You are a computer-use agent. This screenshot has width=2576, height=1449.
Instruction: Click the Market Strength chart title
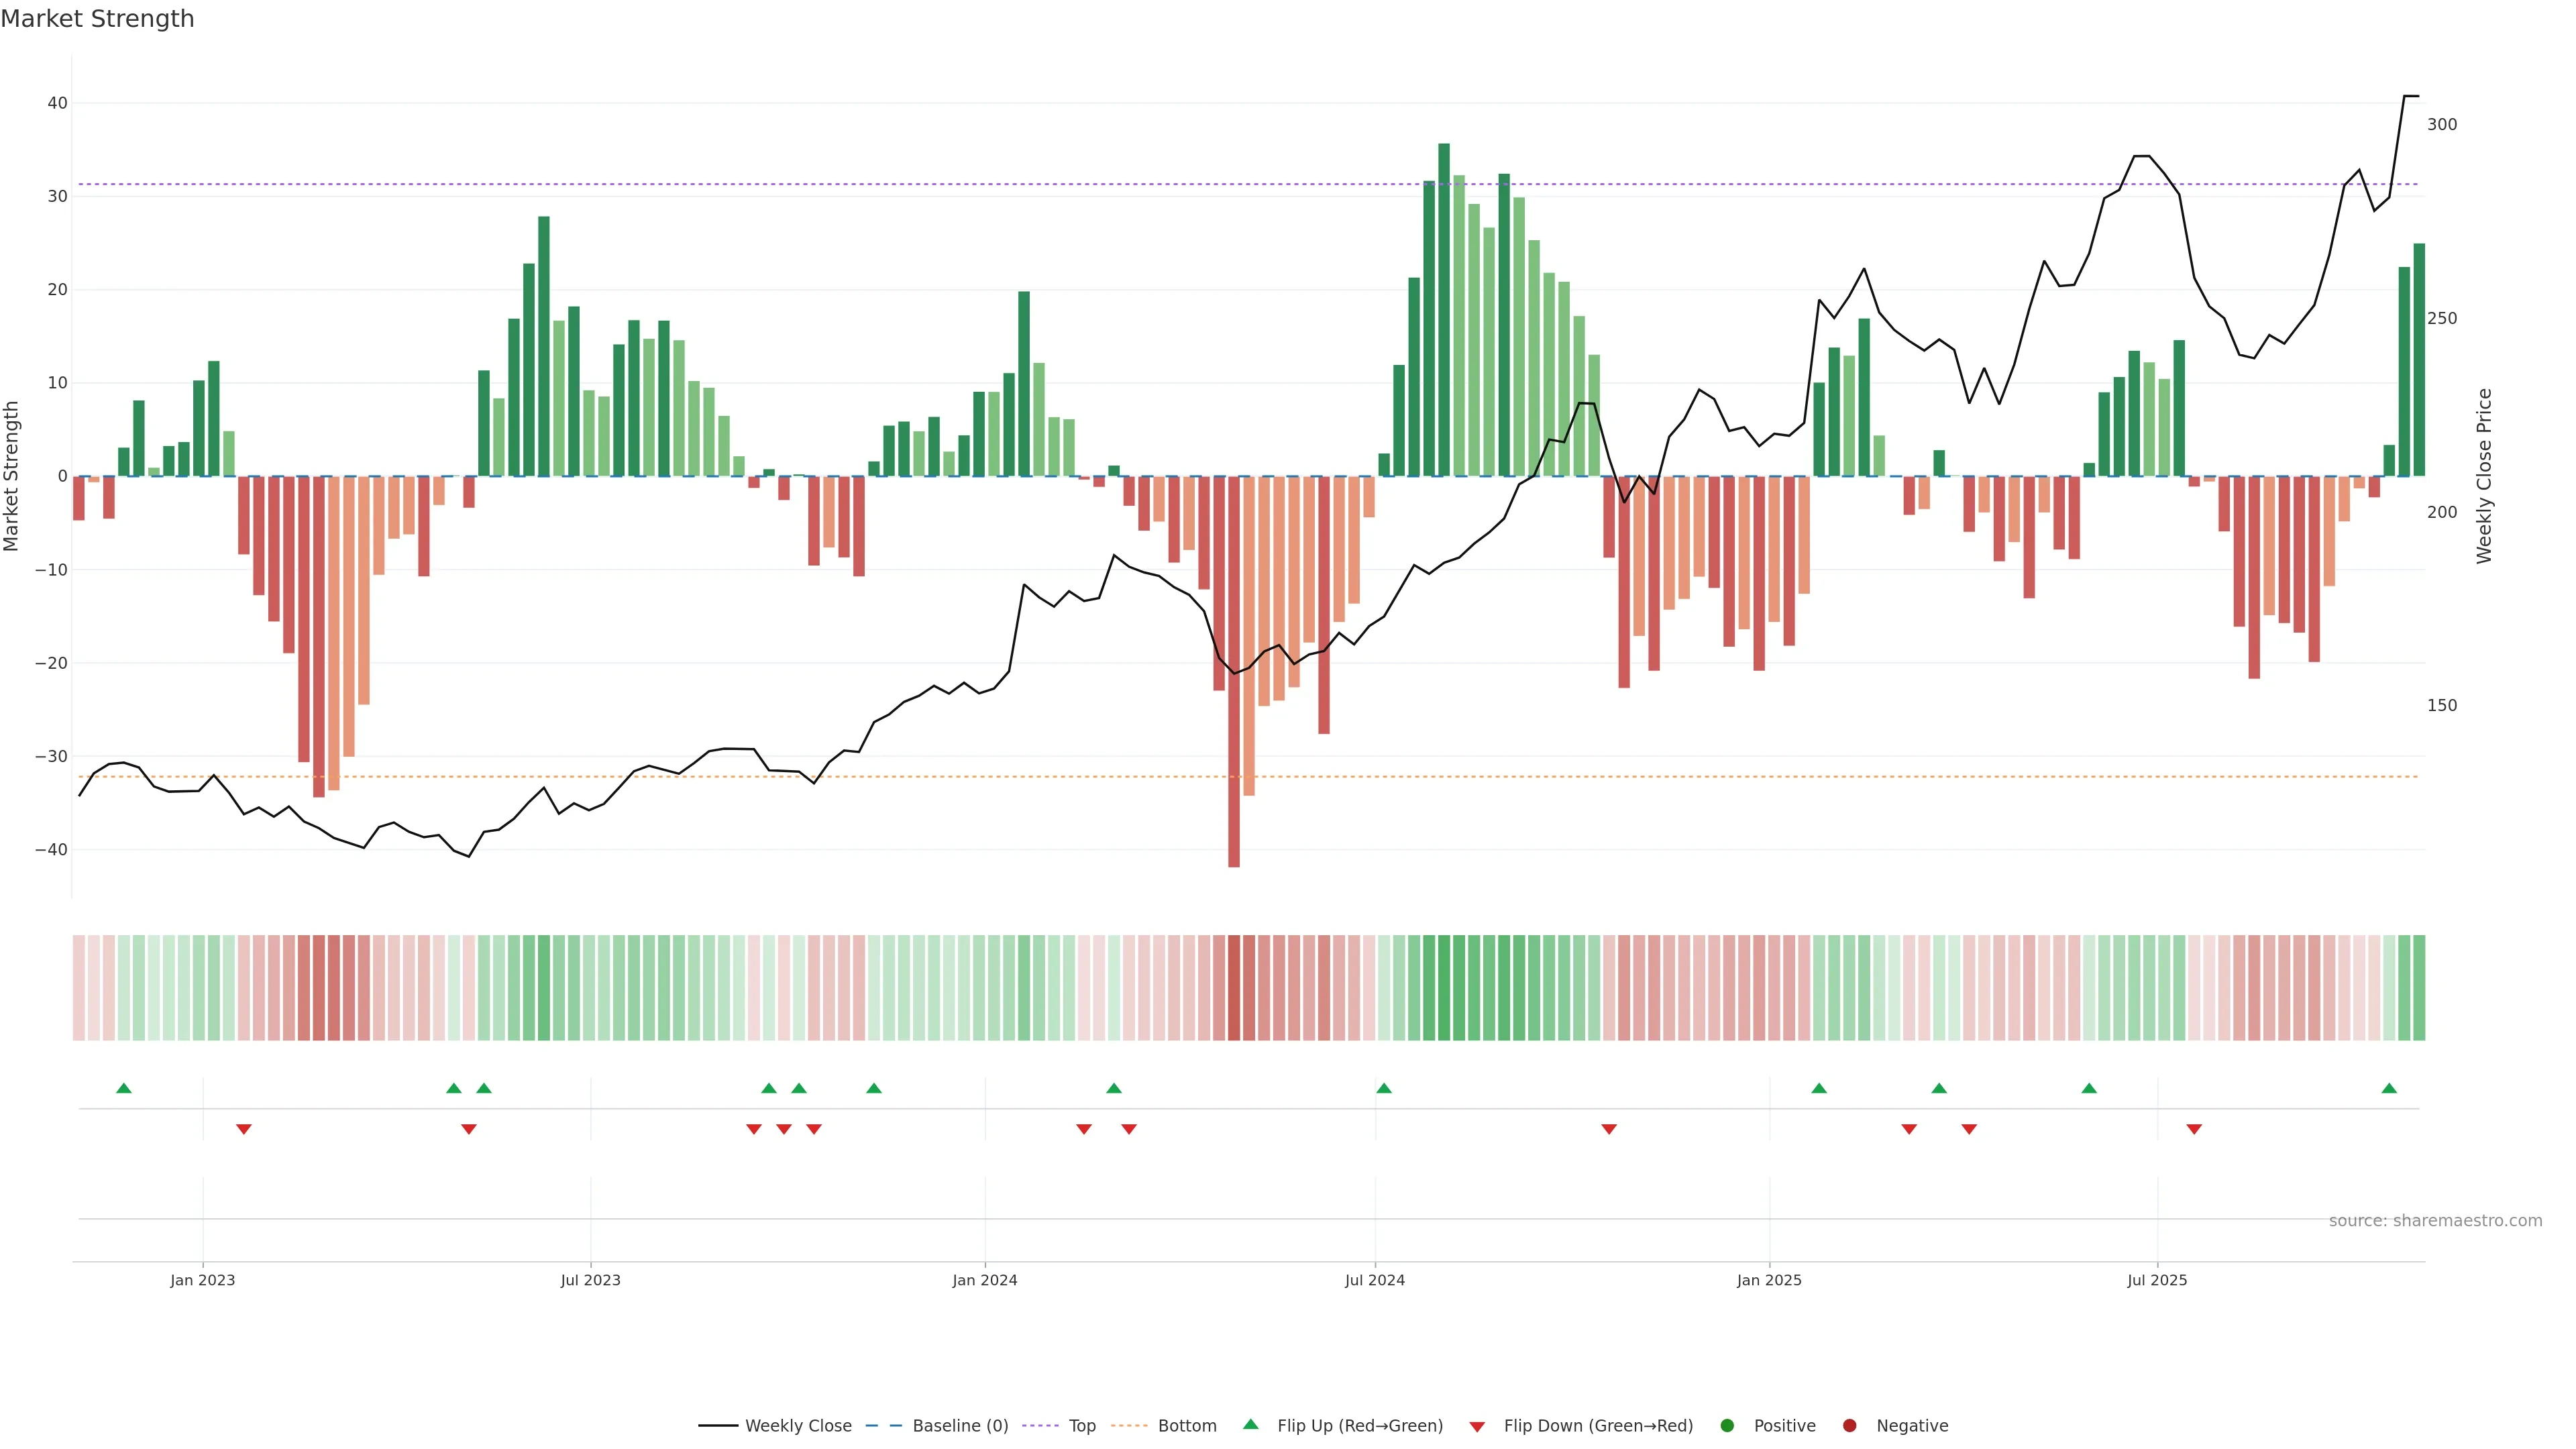pyautogui.click(x=97, y=19)
